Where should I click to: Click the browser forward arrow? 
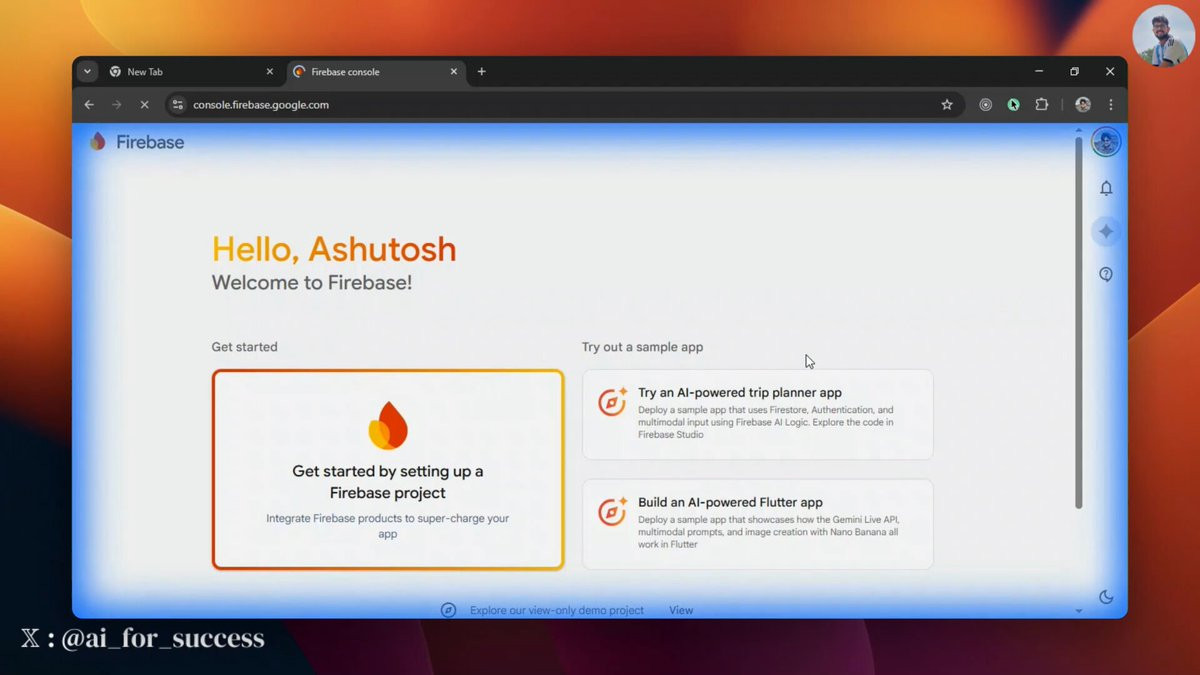pyautogui.click(x=116, y=104)
